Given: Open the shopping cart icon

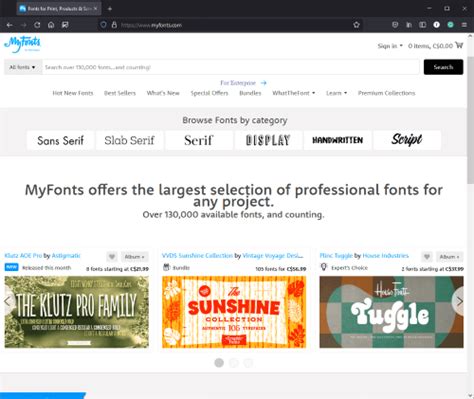Looking at the screenshot, I should coord(459,45).
